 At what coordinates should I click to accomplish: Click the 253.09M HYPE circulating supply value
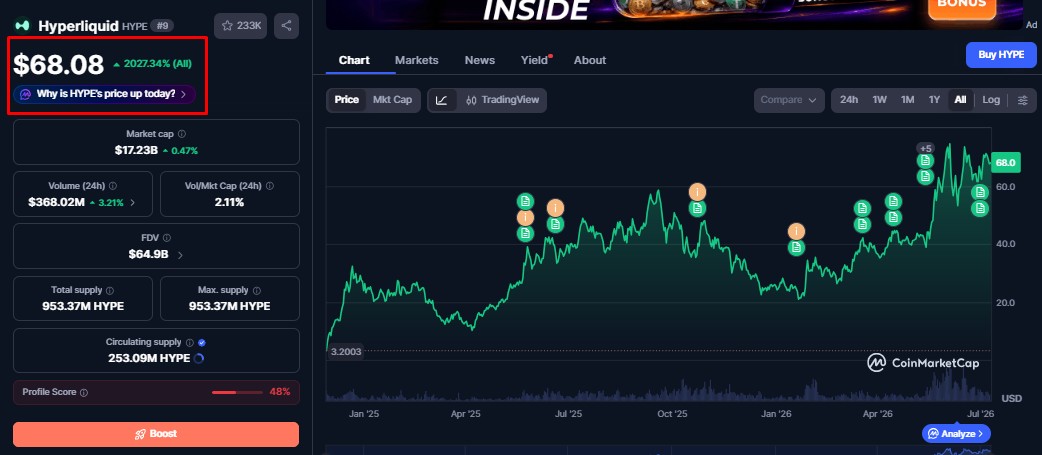[149, 358]
